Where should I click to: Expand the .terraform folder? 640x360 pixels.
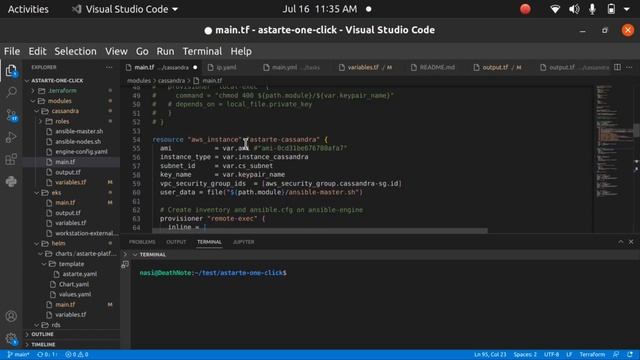62,91
